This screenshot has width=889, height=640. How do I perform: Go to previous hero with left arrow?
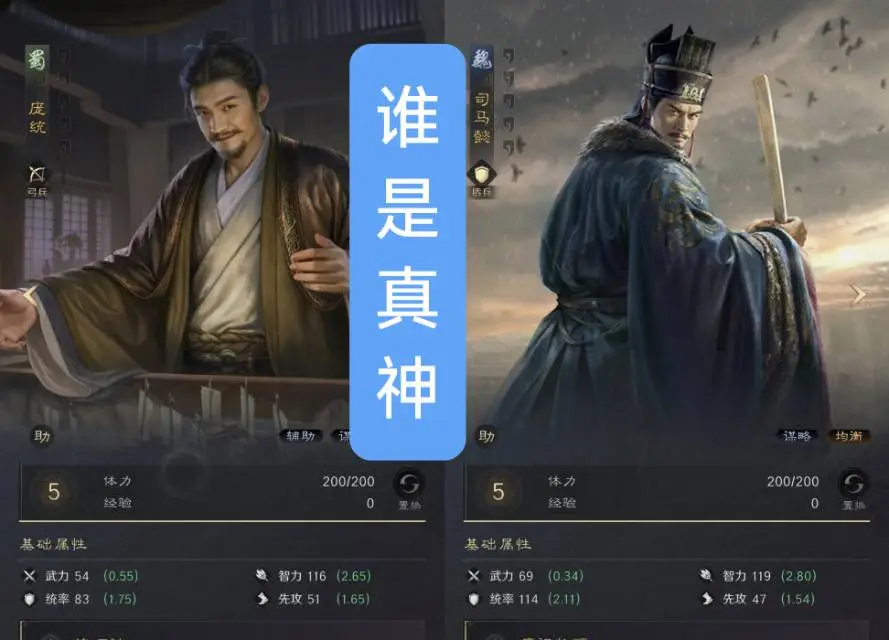pyautogui.click(x=29, y=294)
